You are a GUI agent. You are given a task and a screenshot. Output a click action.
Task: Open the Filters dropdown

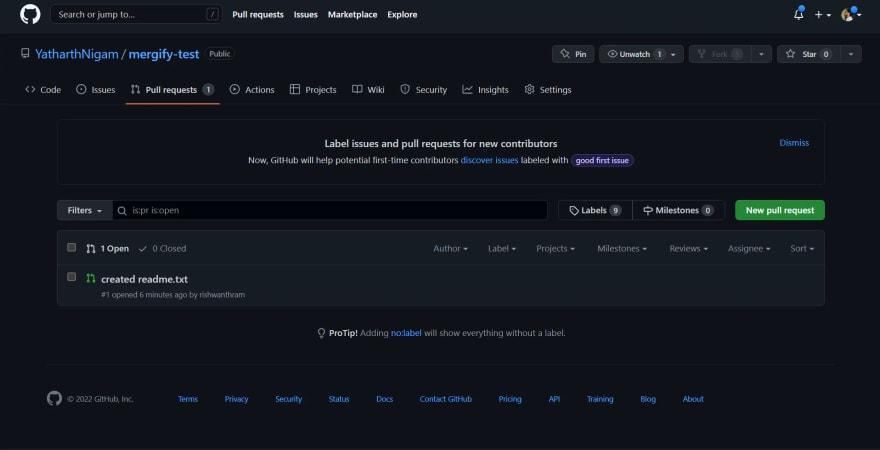coord(85,210)
